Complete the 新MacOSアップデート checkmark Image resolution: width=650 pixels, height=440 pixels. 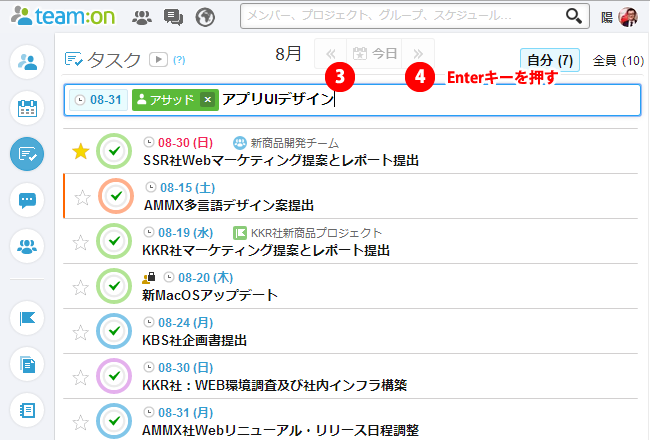point(114,286)
